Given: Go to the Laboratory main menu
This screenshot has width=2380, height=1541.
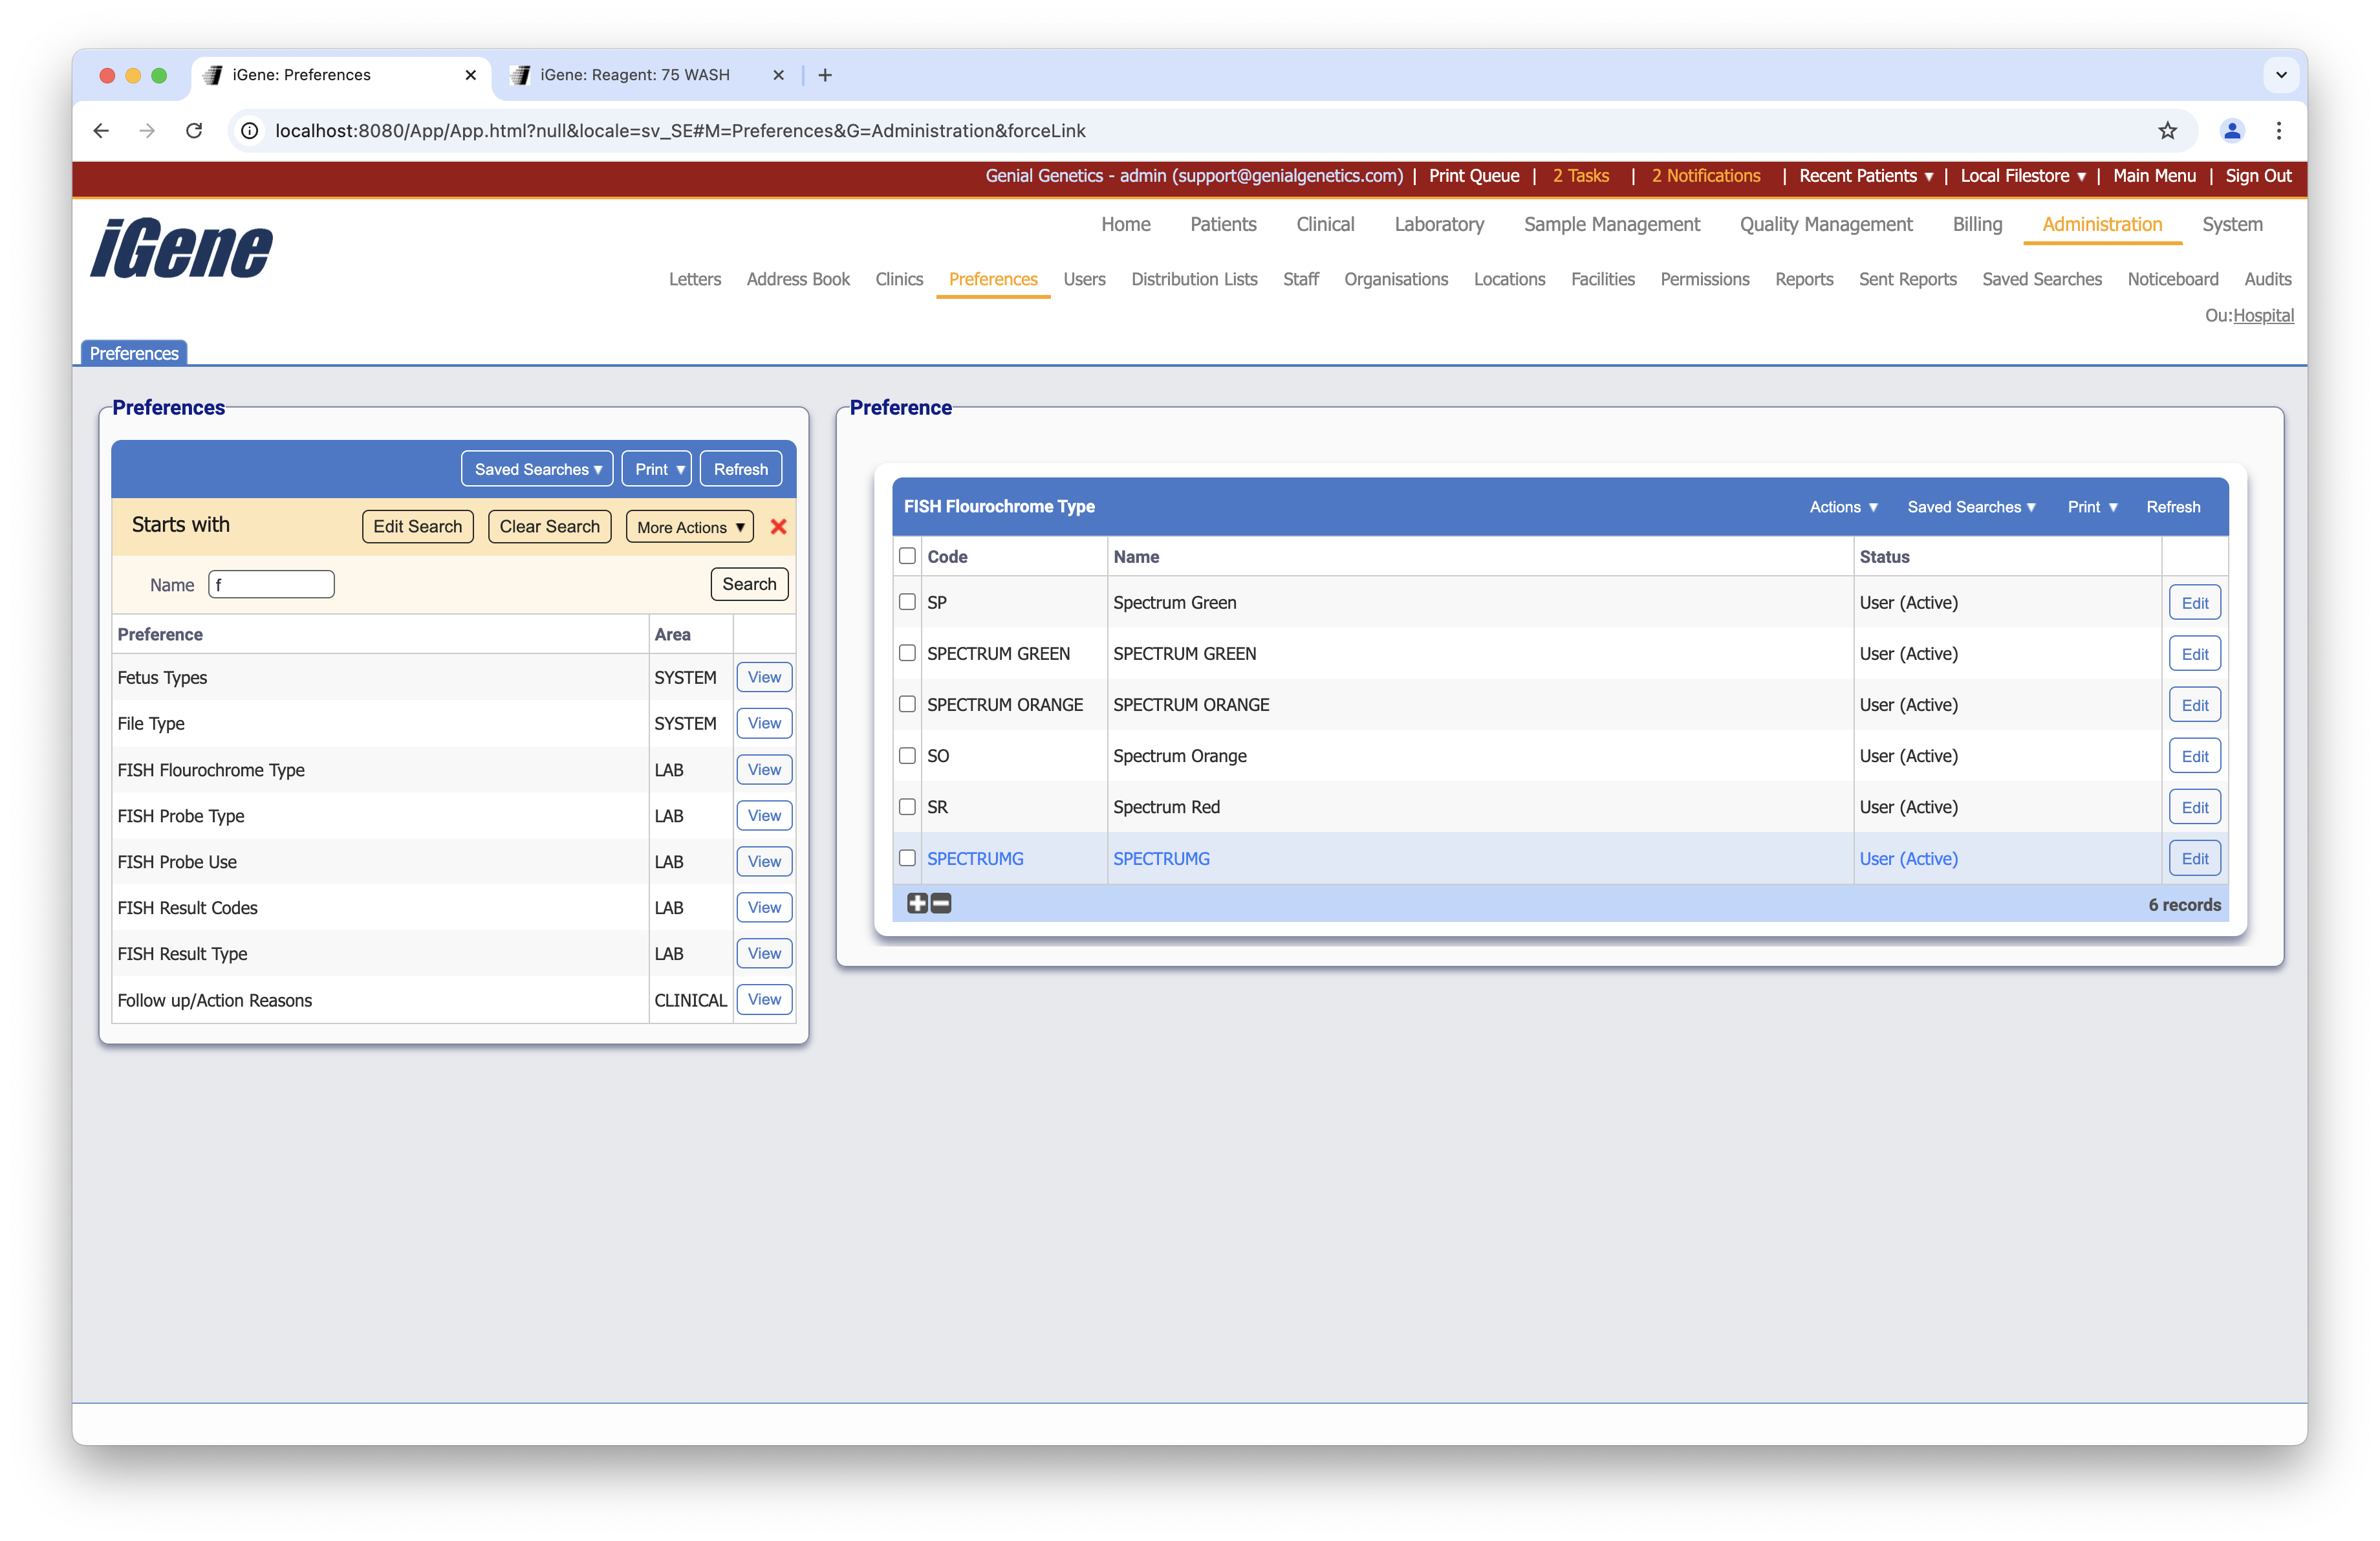Looking at the screenshot, I should coord(1438,224).
